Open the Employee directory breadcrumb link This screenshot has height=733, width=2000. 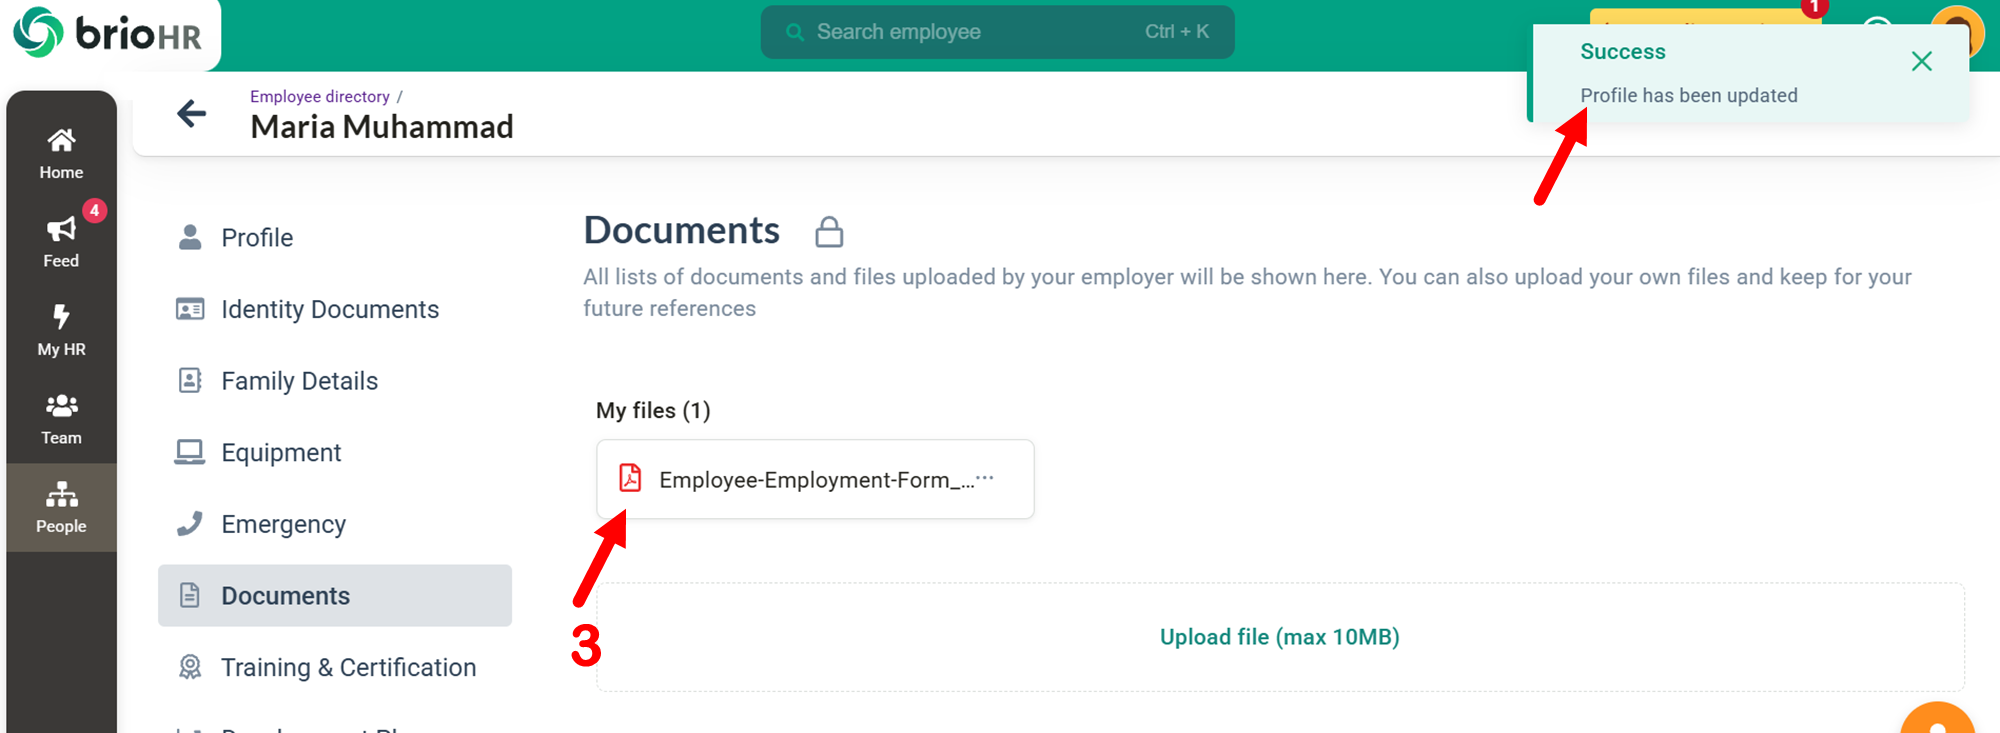coord(319,96)
